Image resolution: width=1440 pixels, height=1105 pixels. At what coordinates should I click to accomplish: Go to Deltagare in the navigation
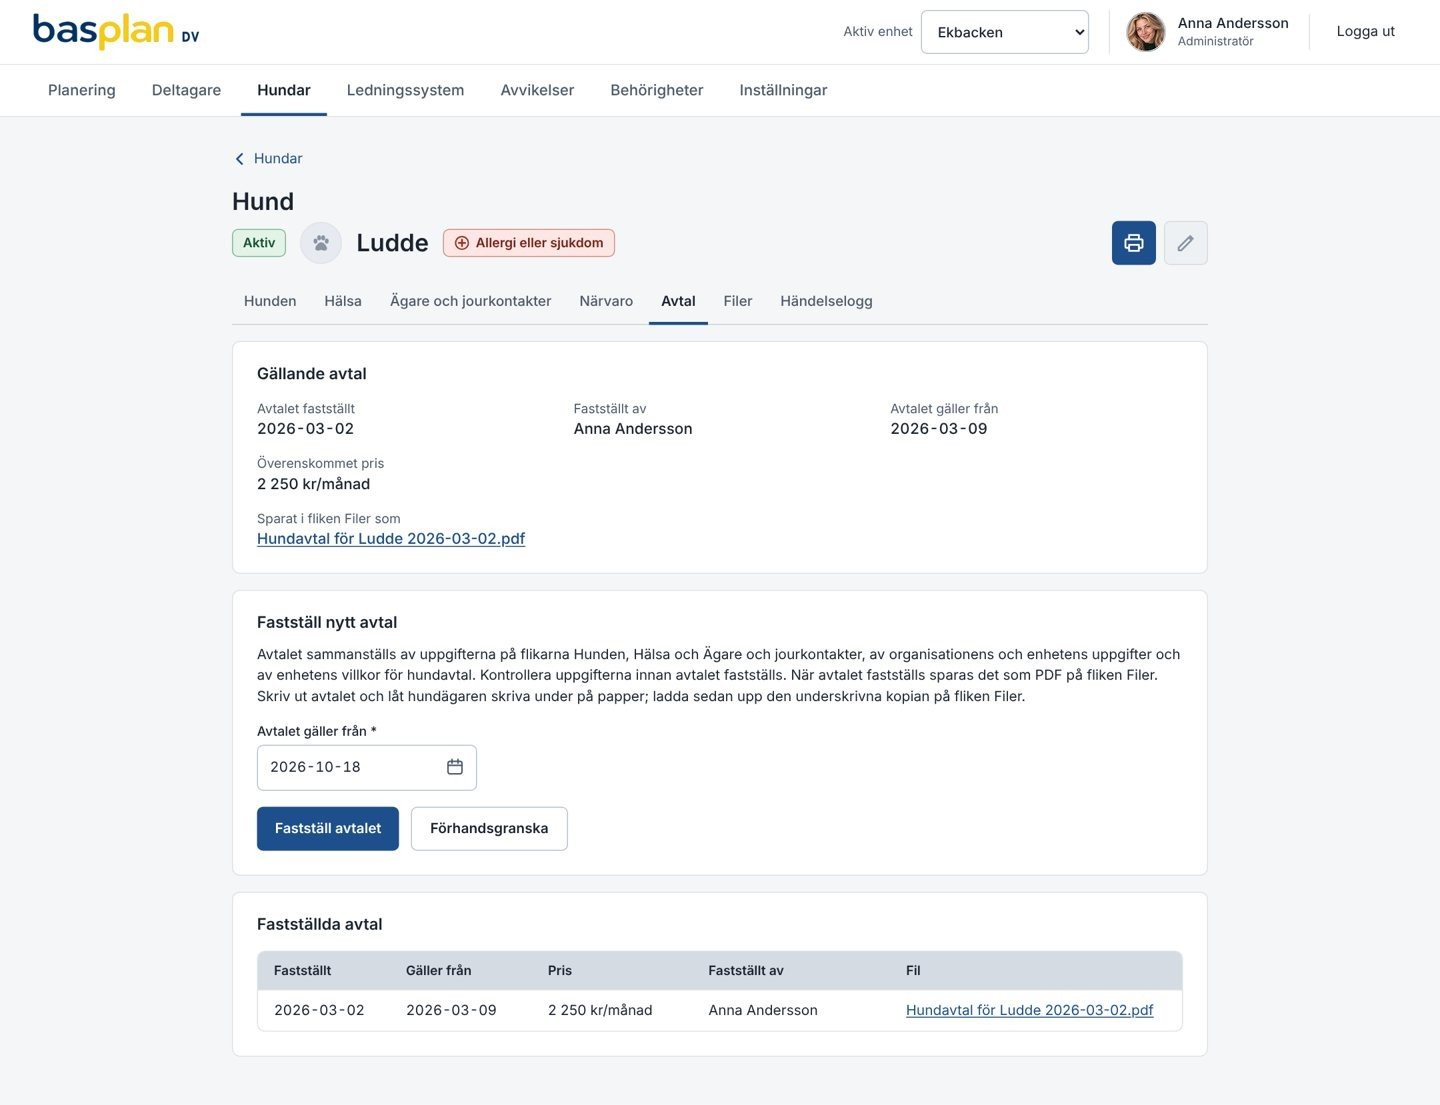tap(186, 90)
